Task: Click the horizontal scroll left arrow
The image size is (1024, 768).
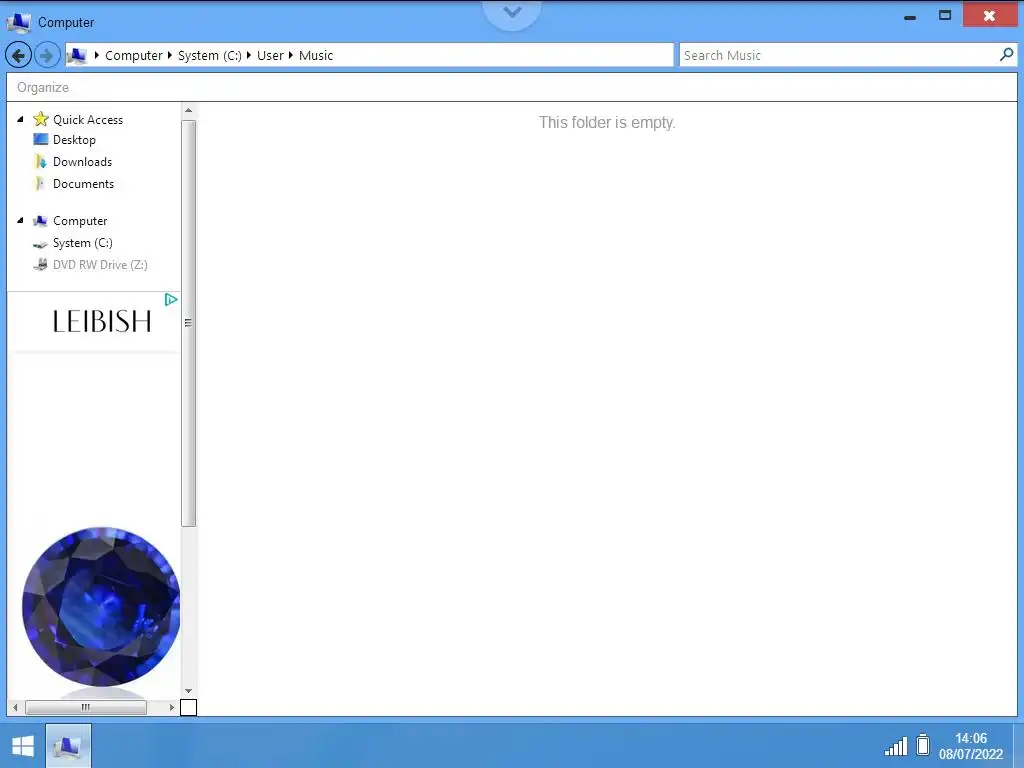Action: [15, 707]
